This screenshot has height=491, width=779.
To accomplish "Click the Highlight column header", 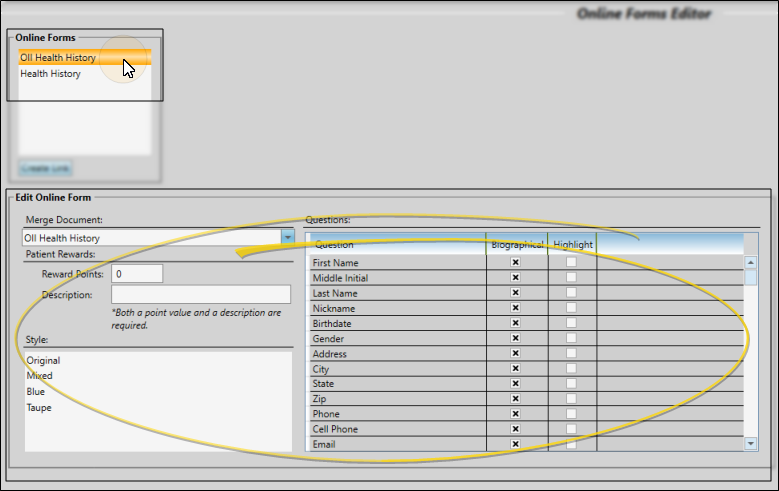I will [572, 244].
